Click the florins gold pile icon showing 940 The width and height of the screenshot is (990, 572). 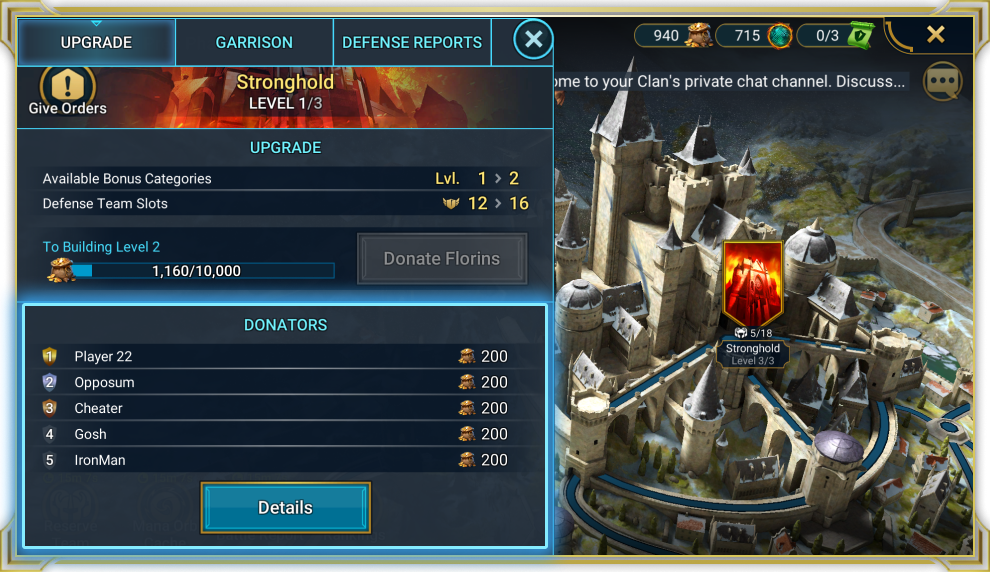698,35
